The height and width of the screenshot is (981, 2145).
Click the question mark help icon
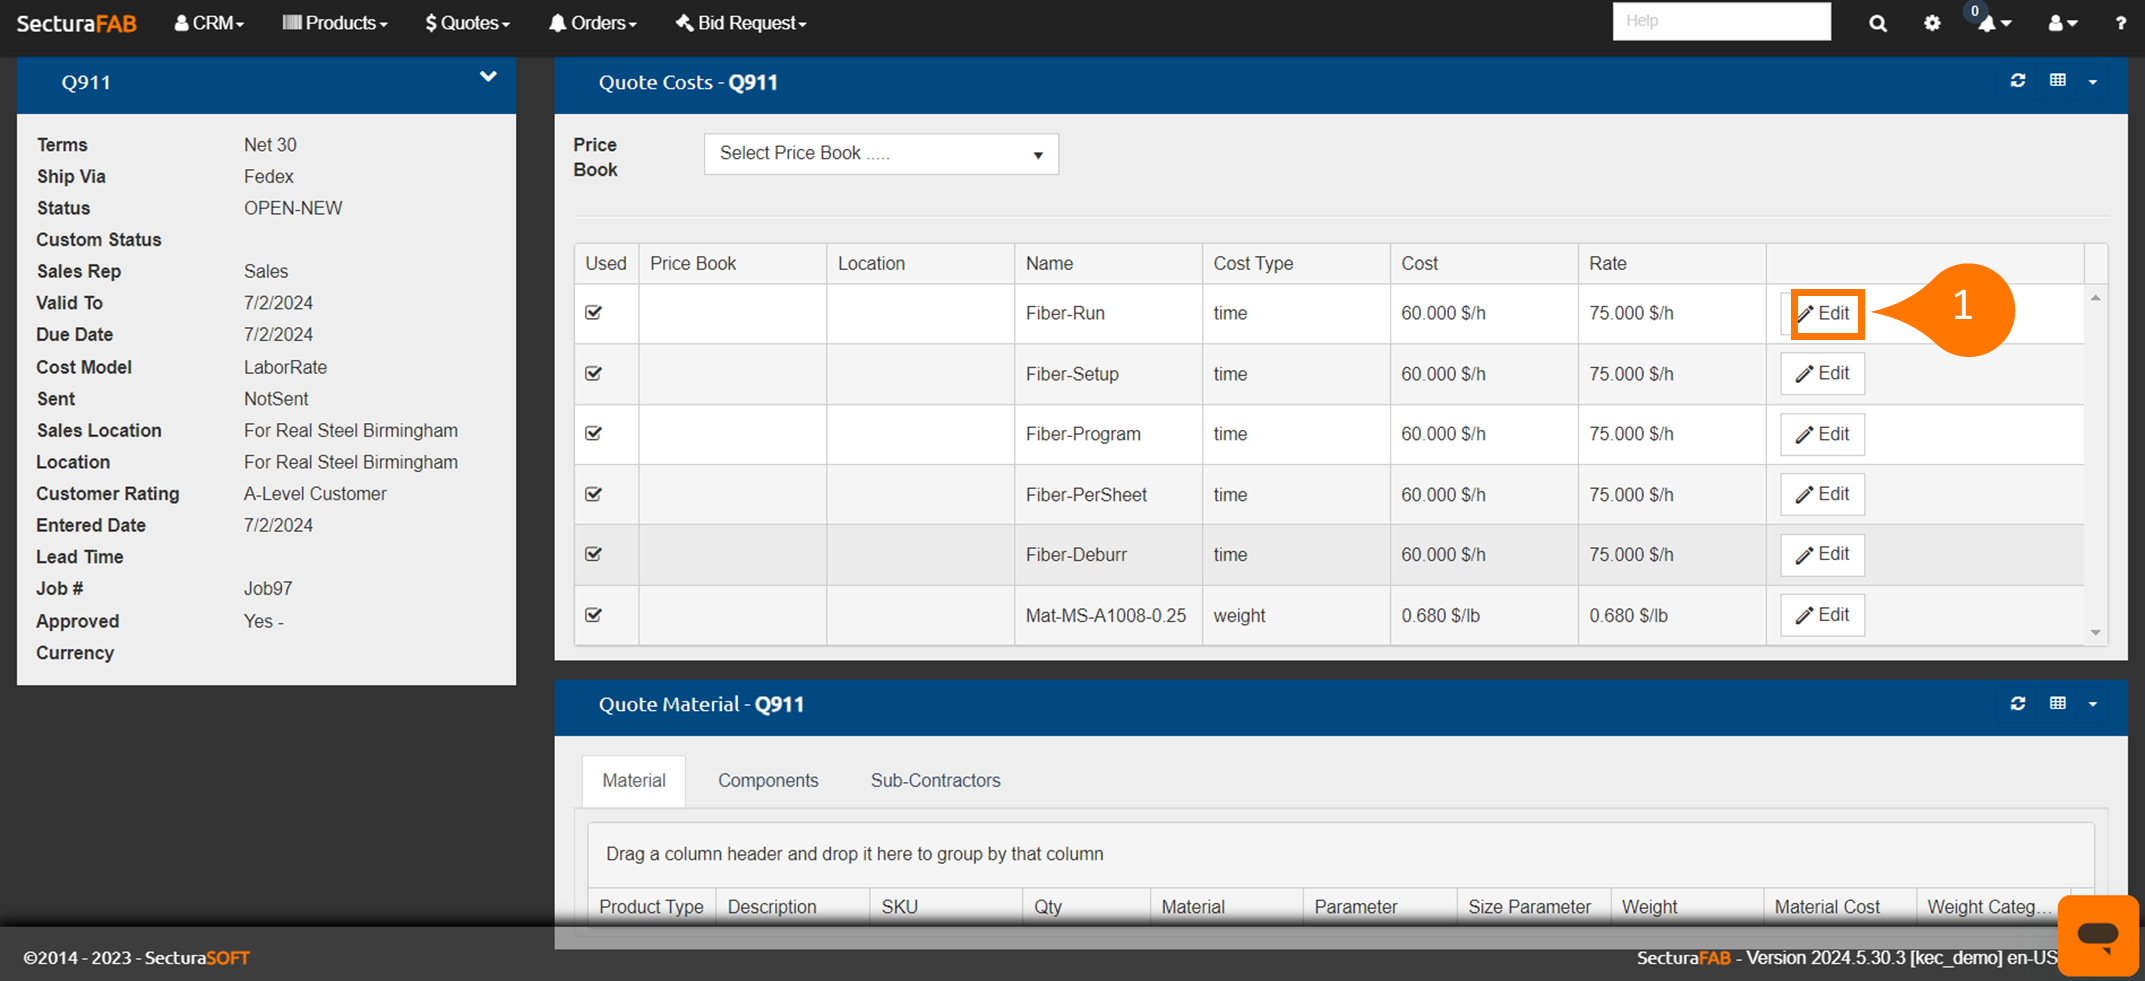(x=2120, y=23)
